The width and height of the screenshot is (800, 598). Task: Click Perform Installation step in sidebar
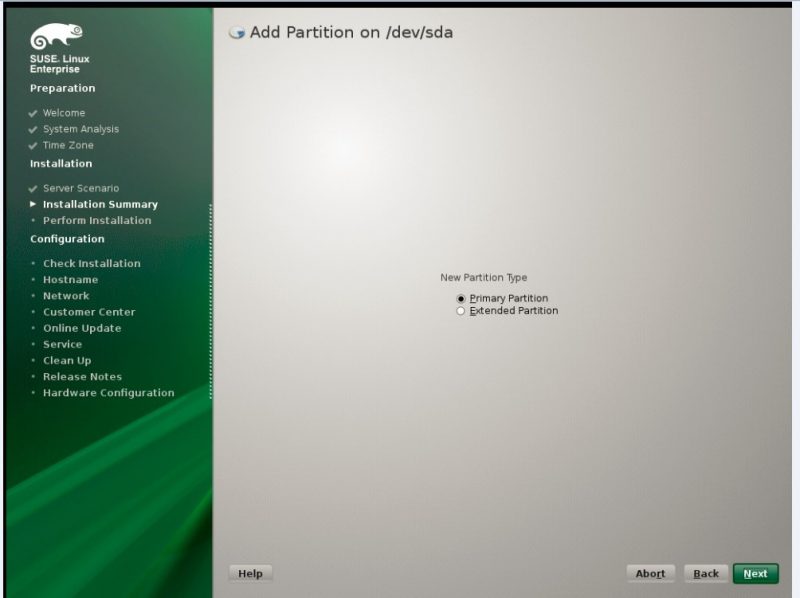click(97, 220)
